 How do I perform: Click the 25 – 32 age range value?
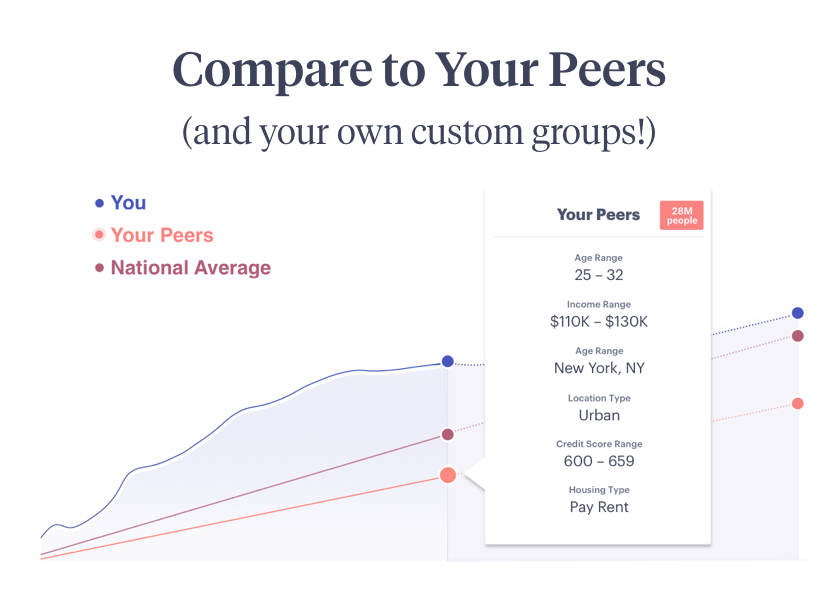599,275
